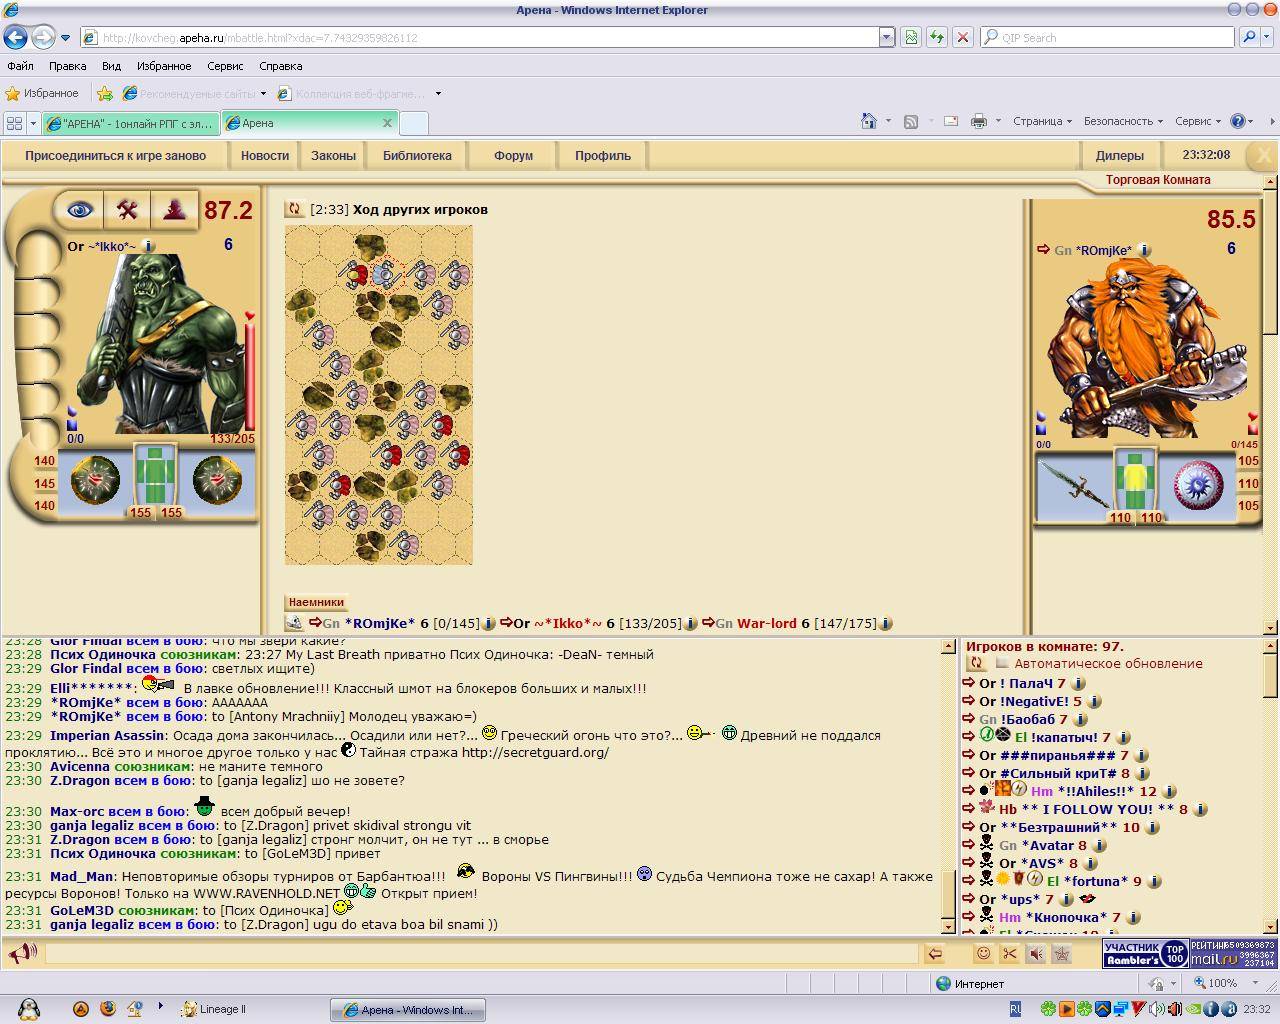Open info for player ###пиранья###

[1141, 756]
